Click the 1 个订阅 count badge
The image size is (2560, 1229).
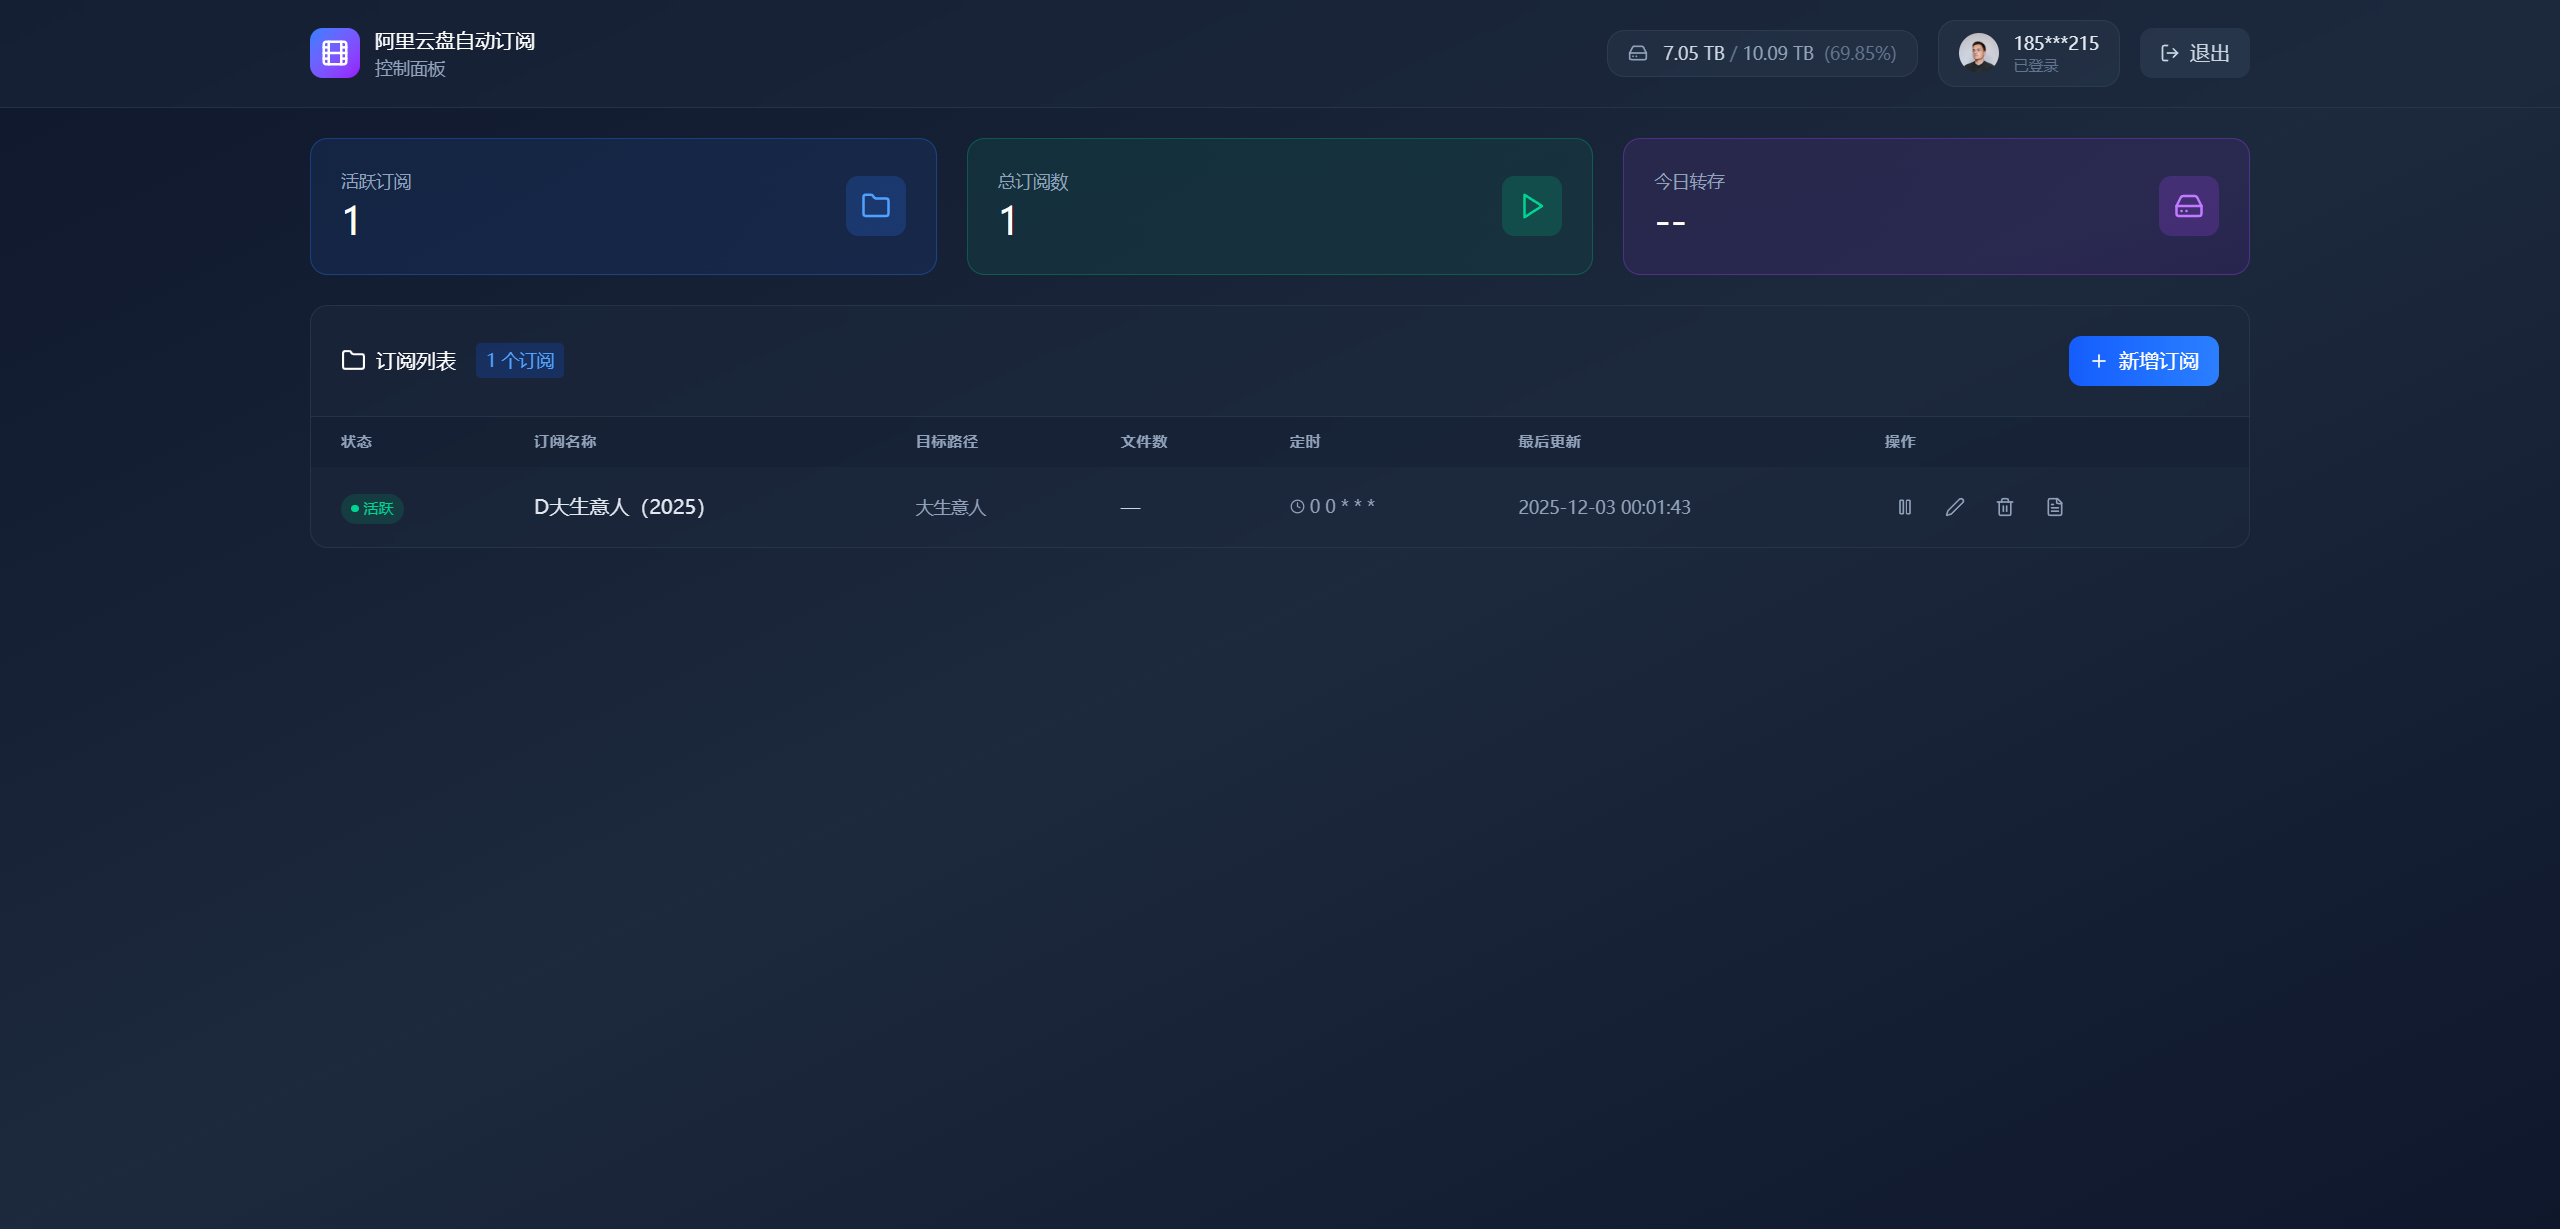pos(519,361)
